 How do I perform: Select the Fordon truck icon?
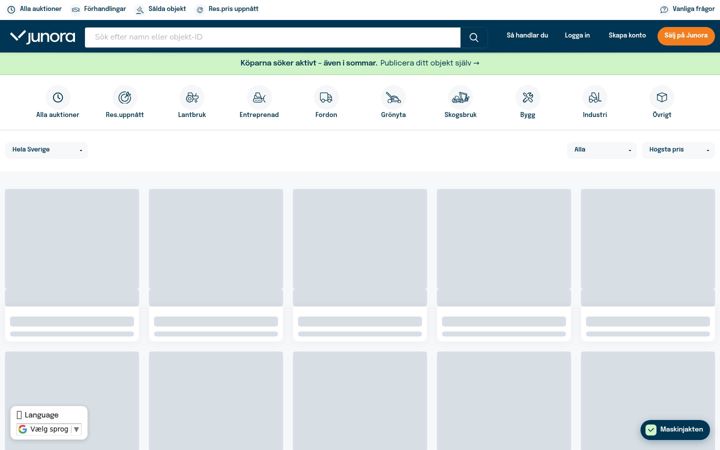coord(326,97)
